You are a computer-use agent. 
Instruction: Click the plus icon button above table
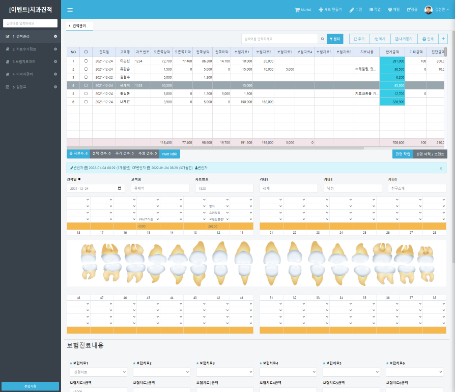(x=443, y=39)
